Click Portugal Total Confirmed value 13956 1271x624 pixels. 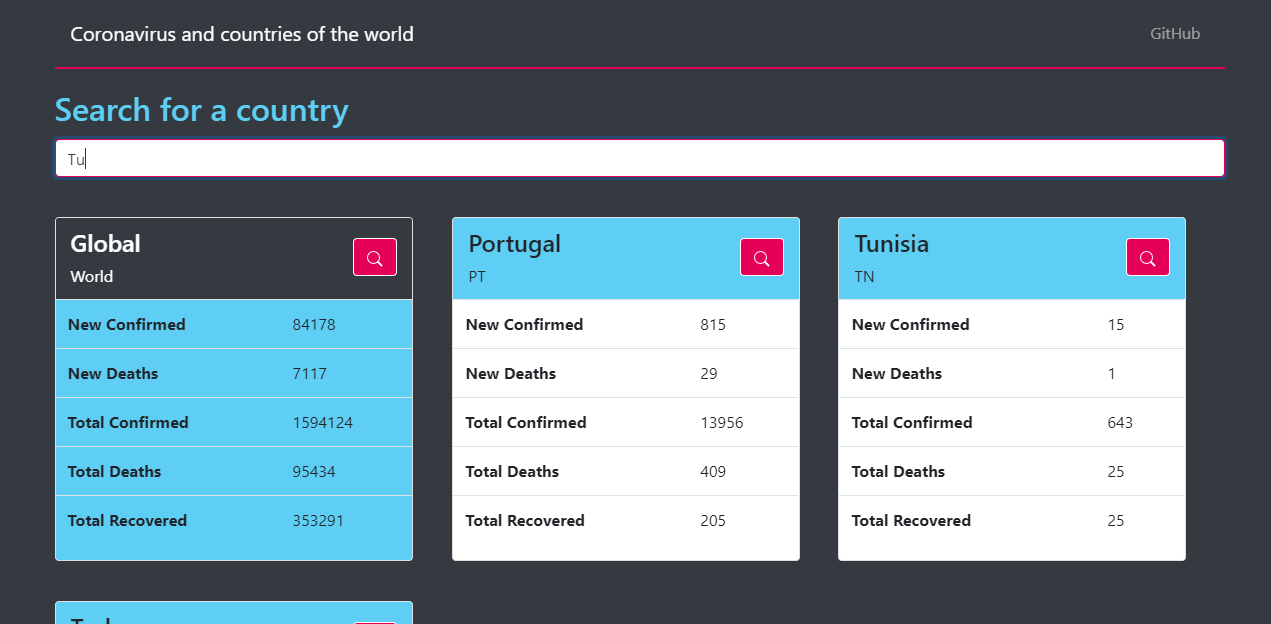point(722,423)
